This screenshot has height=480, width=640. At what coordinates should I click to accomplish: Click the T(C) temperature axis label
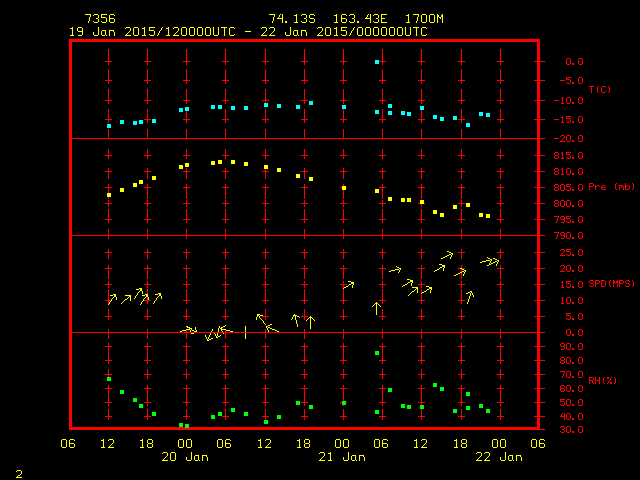(599, 90)
